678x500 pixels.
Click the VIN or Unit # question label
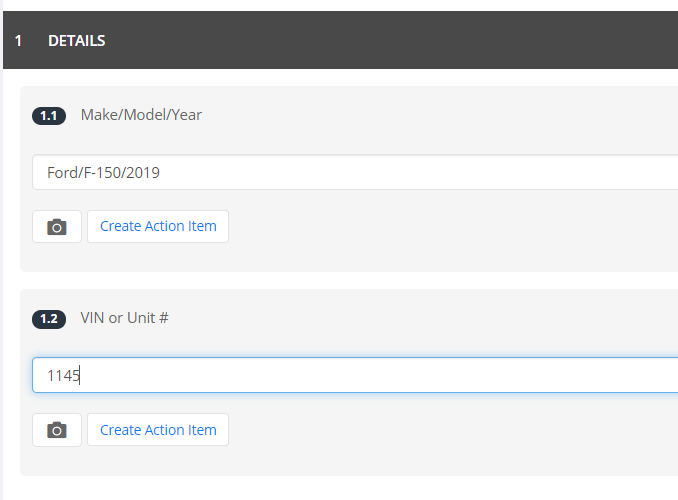click(x=124, y=318)
